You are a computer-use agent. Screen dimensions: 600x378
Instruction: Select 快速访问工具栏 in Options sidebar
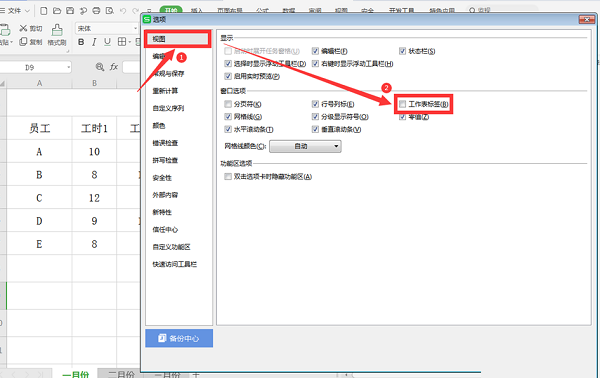pos(174,264)
